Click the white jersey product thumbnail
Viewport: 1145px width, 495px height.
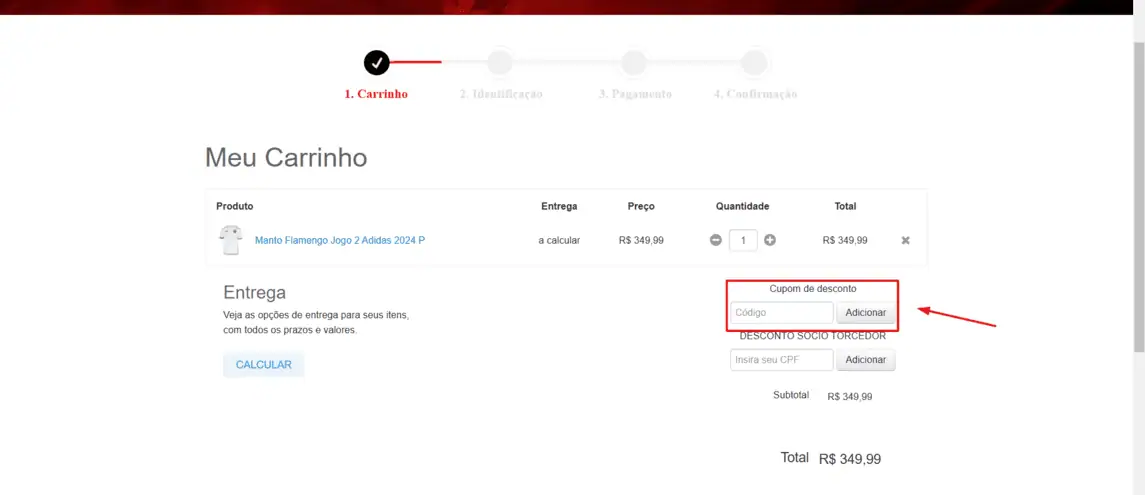[229, 240]
